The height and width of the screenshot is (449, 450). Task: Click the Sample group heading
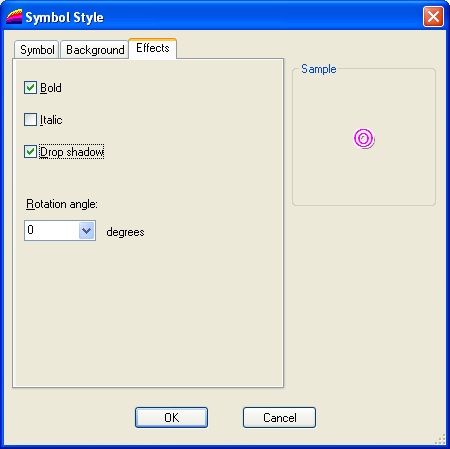319,69
